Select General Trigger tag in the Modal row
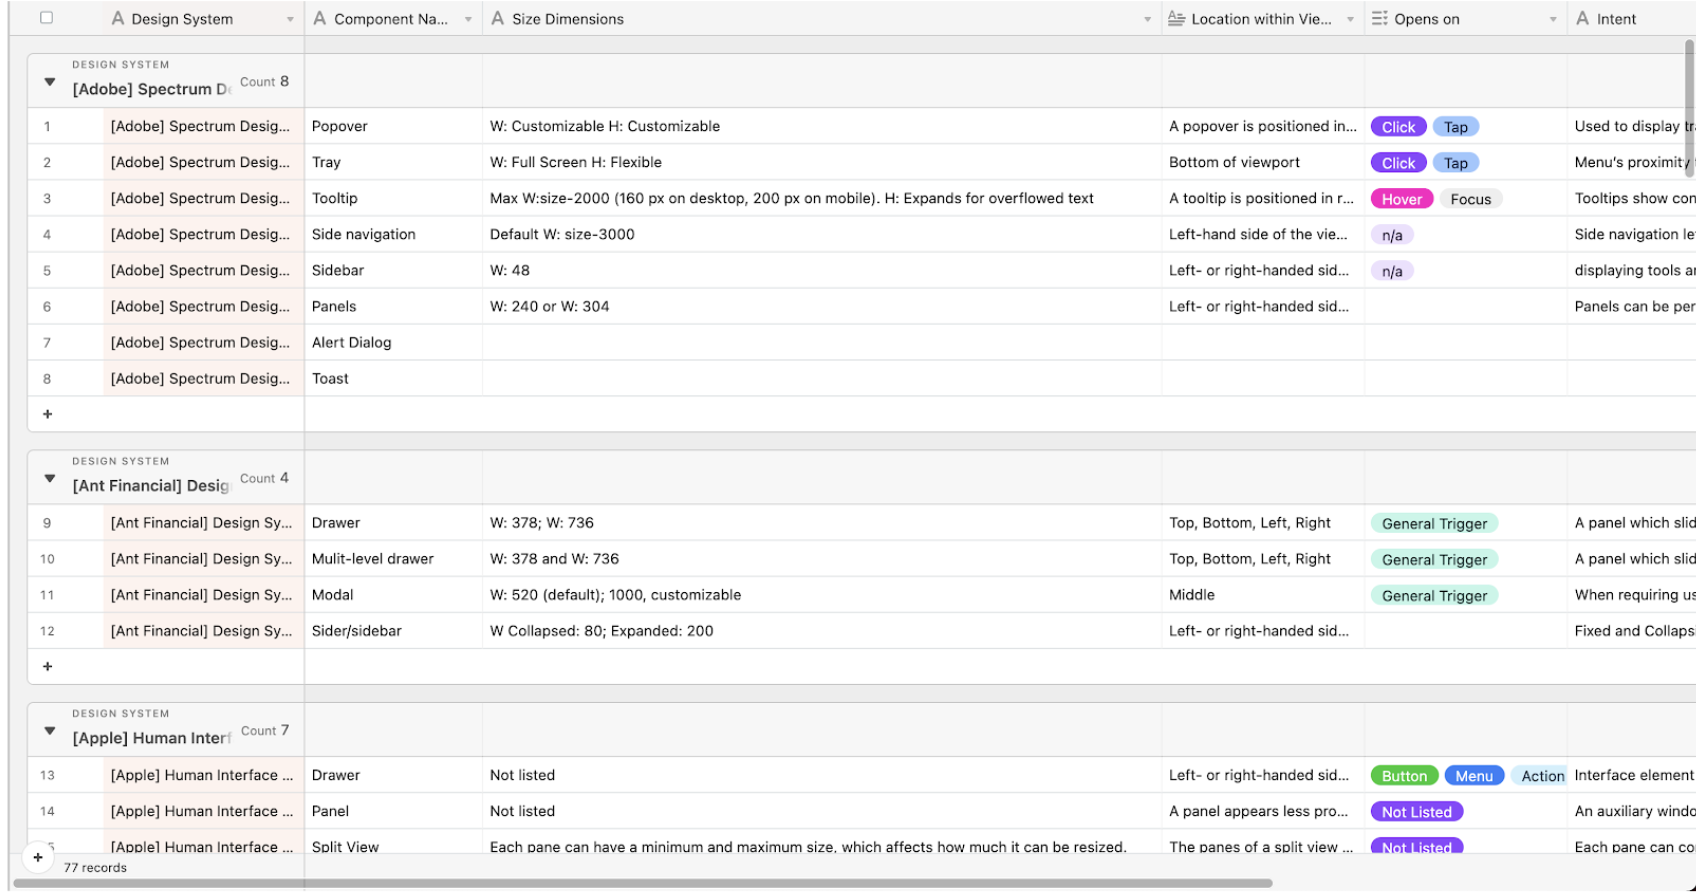 1434,595
